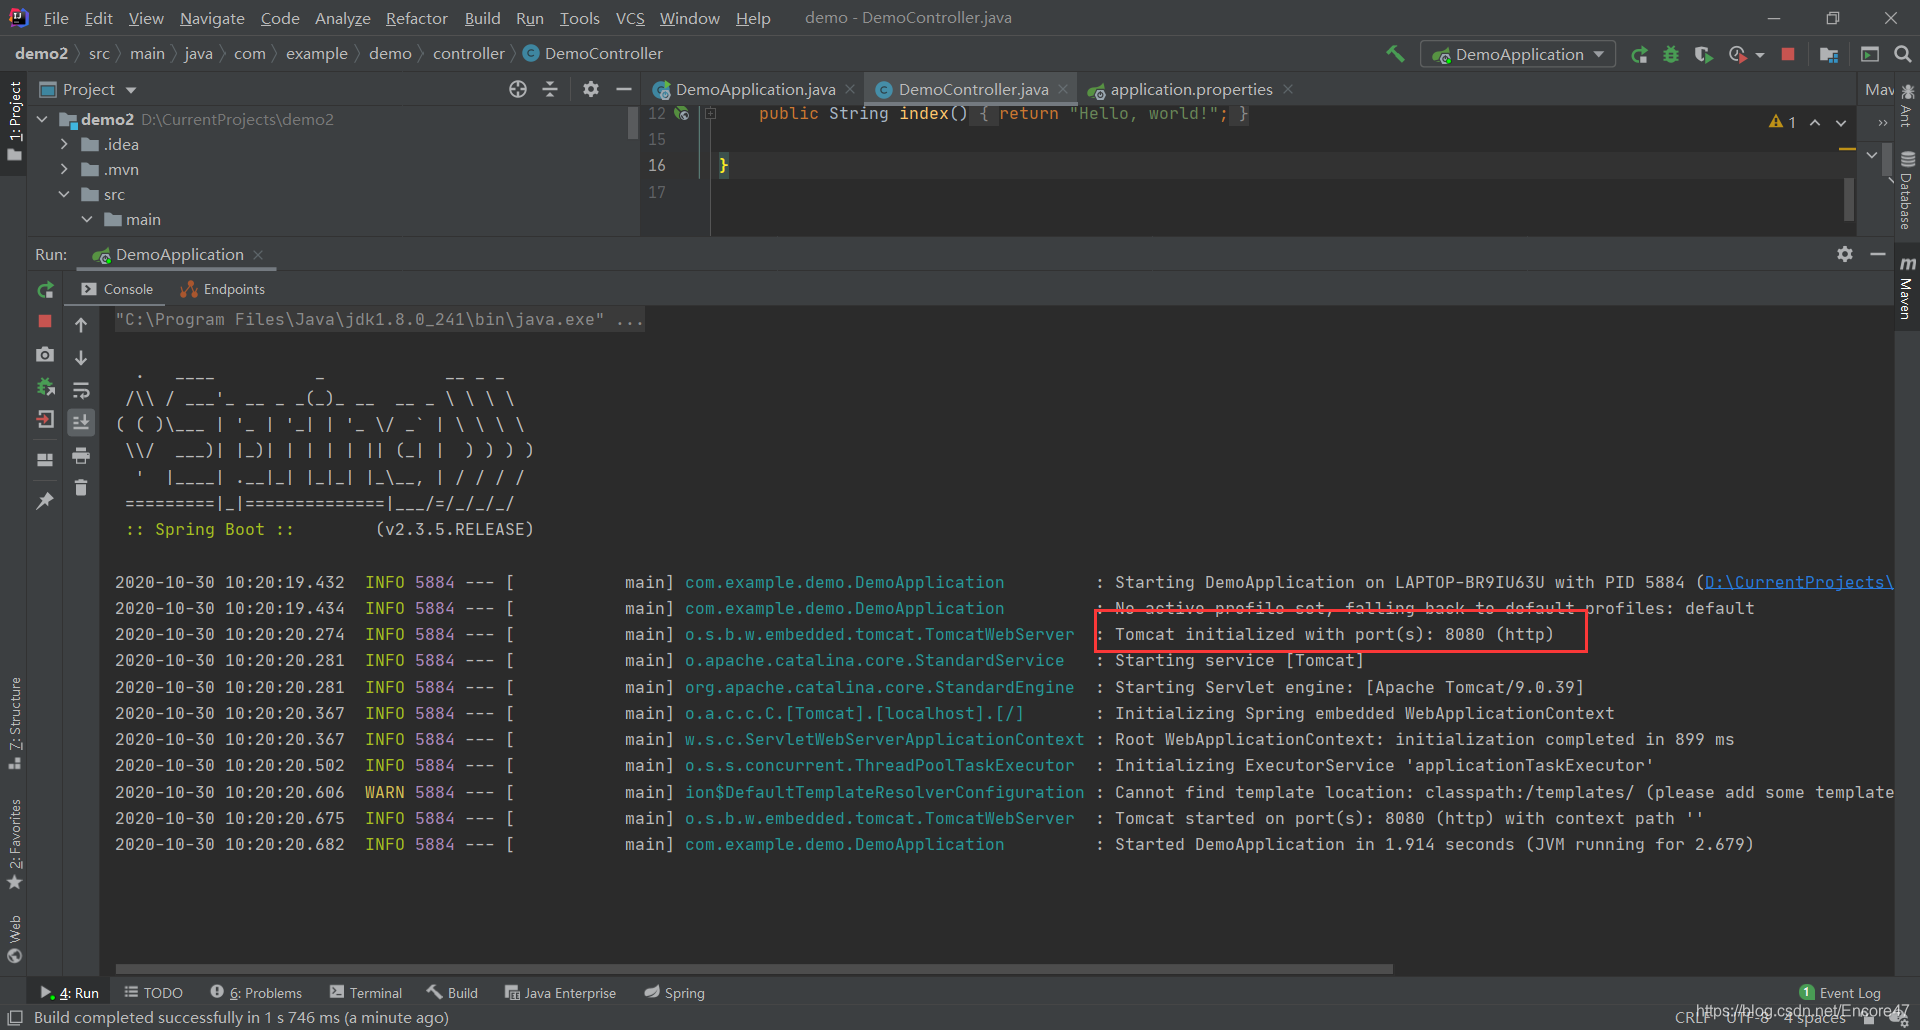Viewport: 1920px width, 1030px height.
Task: Show hidden editor tabs chevron
Action: 1883,123
